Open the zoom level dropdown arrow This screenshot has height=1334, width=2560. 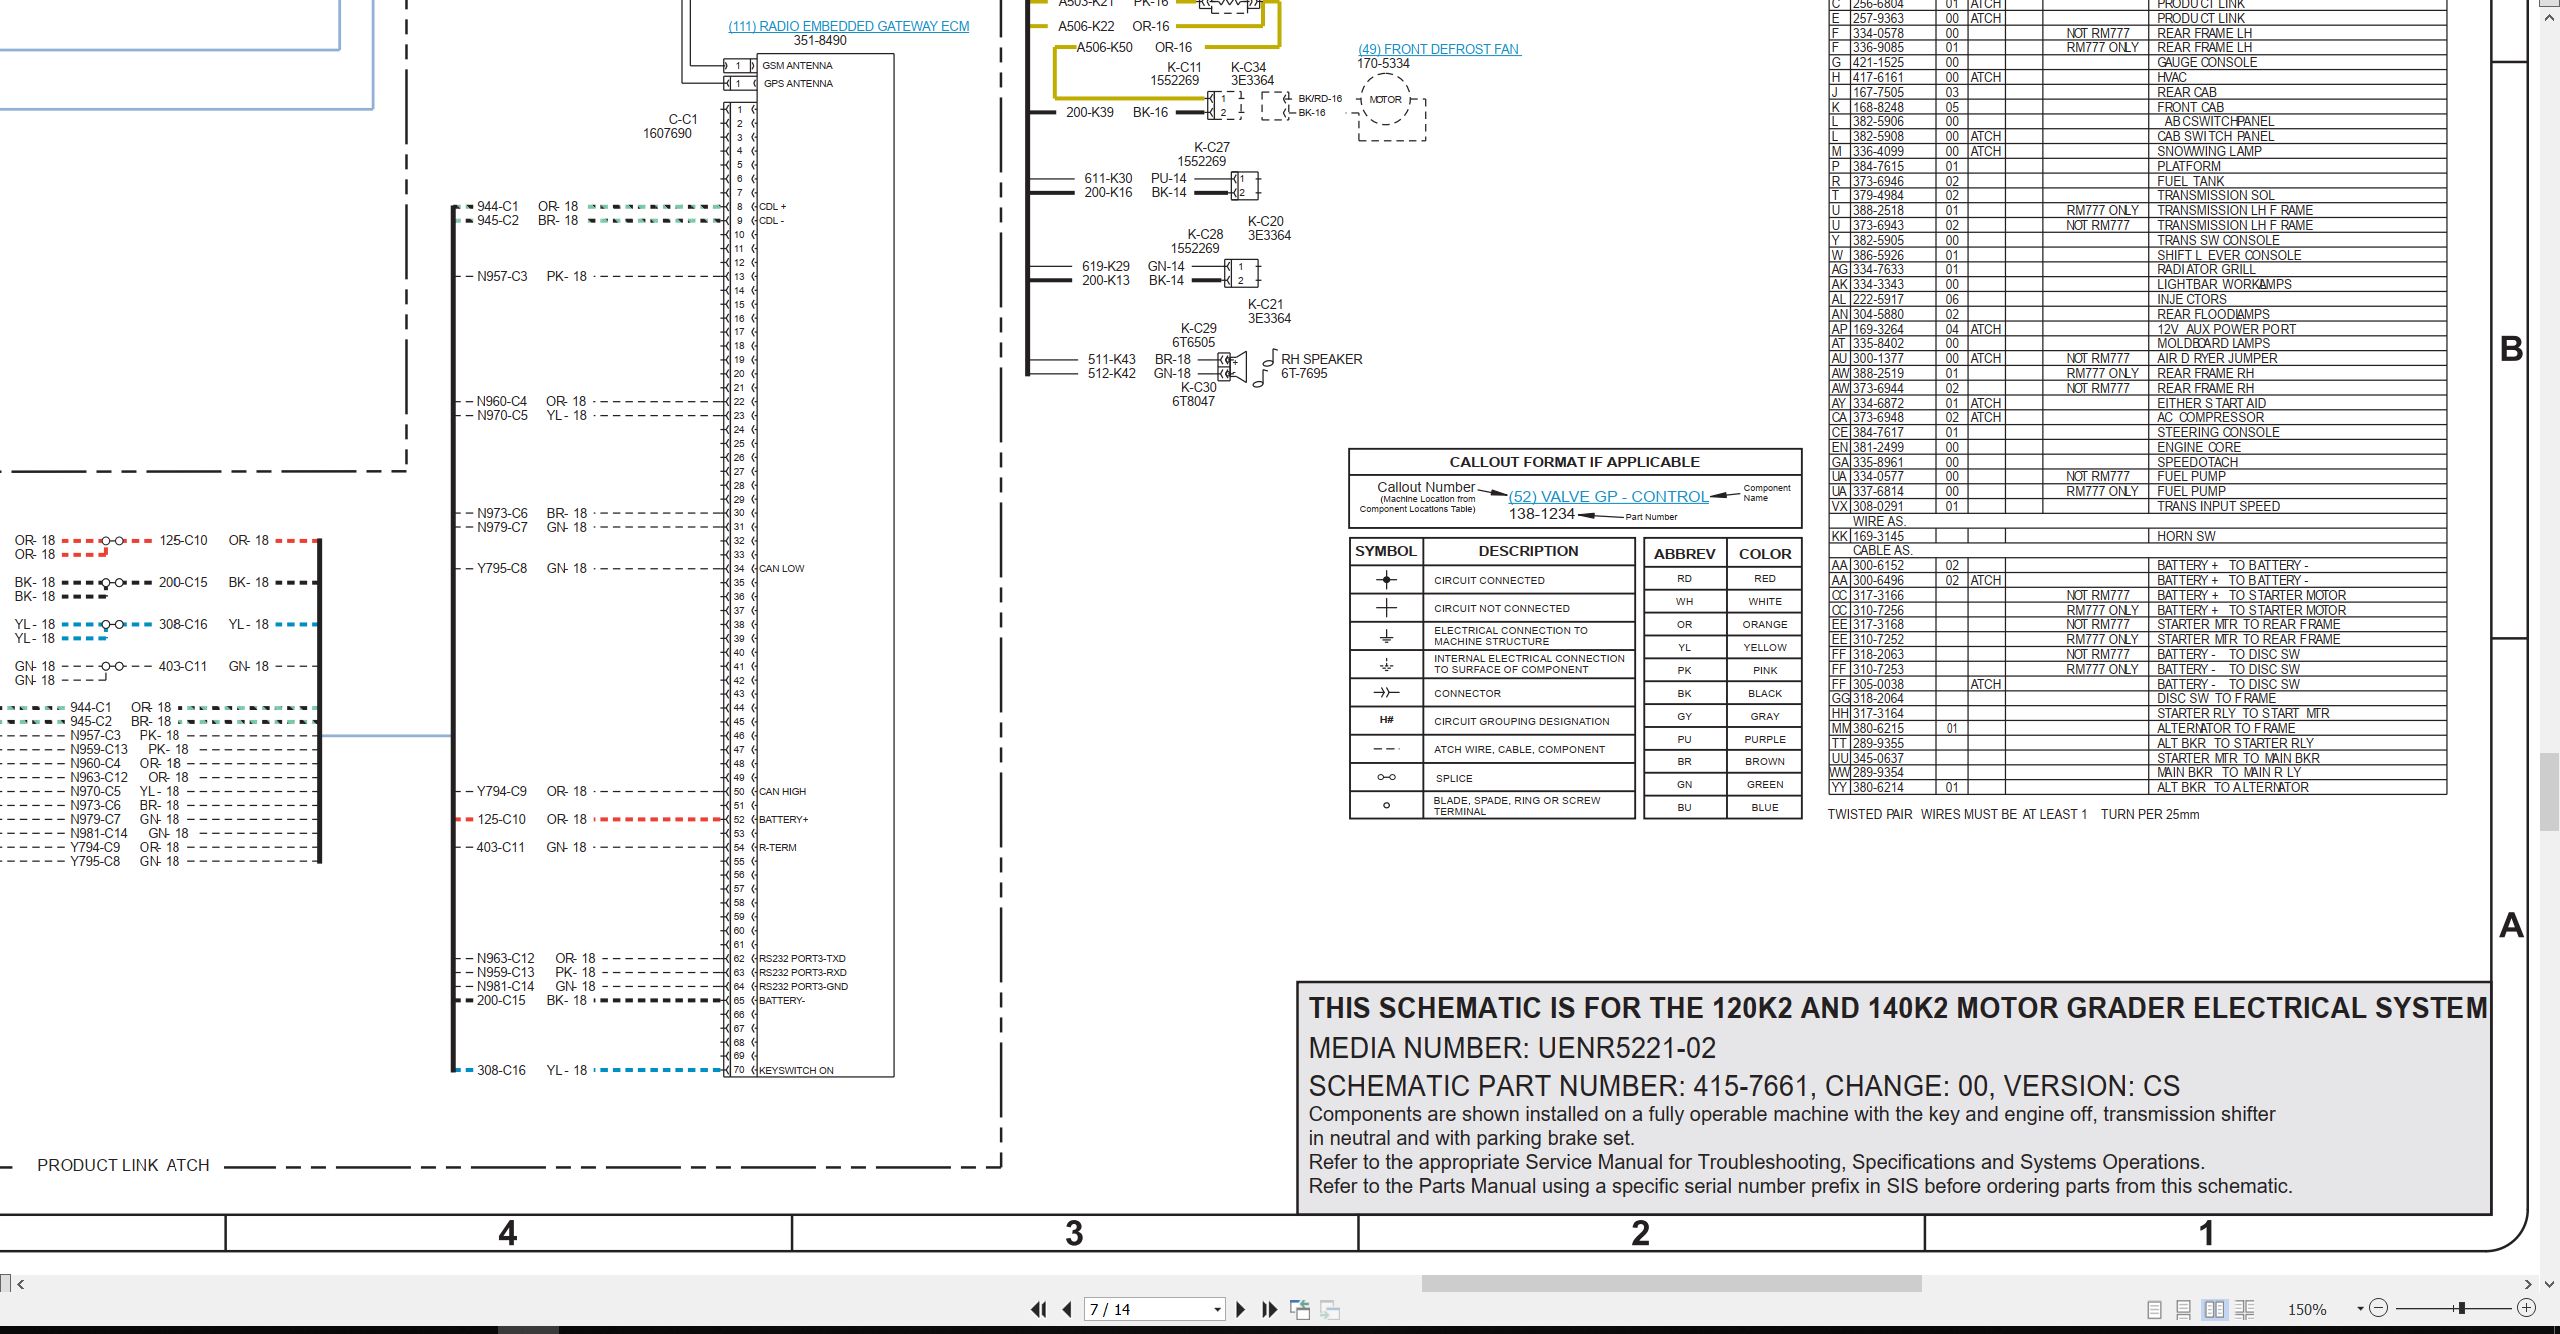2360,1308
